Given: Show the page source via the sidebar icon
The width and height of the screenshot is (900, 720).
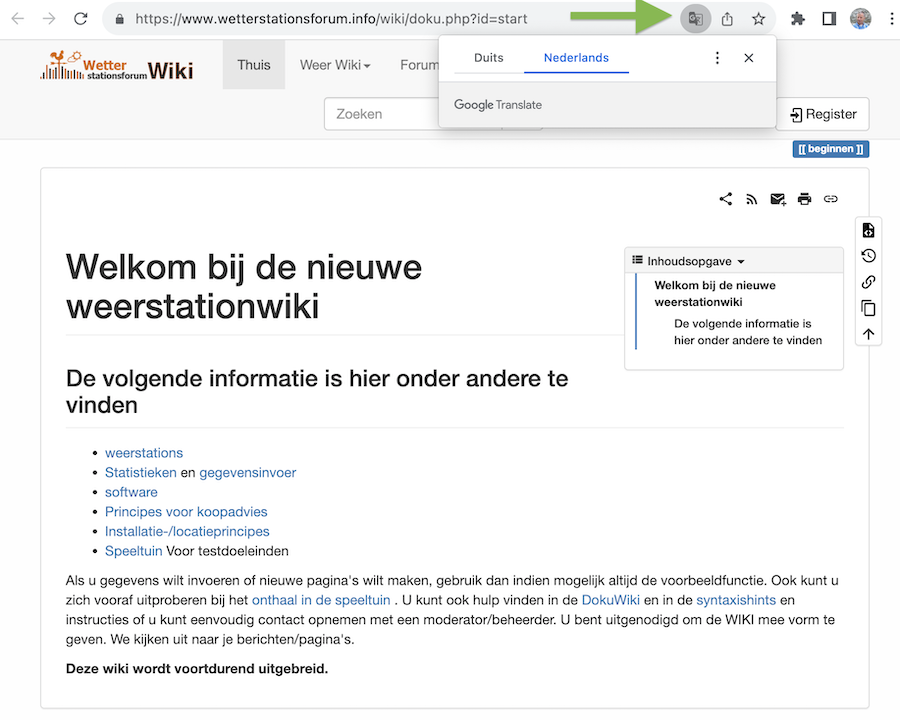Looking at the screenshot, I should point(868,230).
